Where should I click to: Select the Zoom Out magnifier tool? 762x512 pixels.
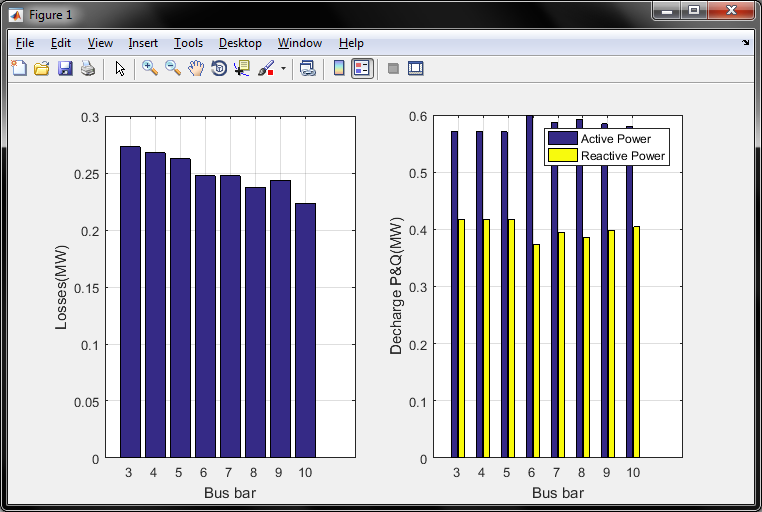click(x=172, y=69)
